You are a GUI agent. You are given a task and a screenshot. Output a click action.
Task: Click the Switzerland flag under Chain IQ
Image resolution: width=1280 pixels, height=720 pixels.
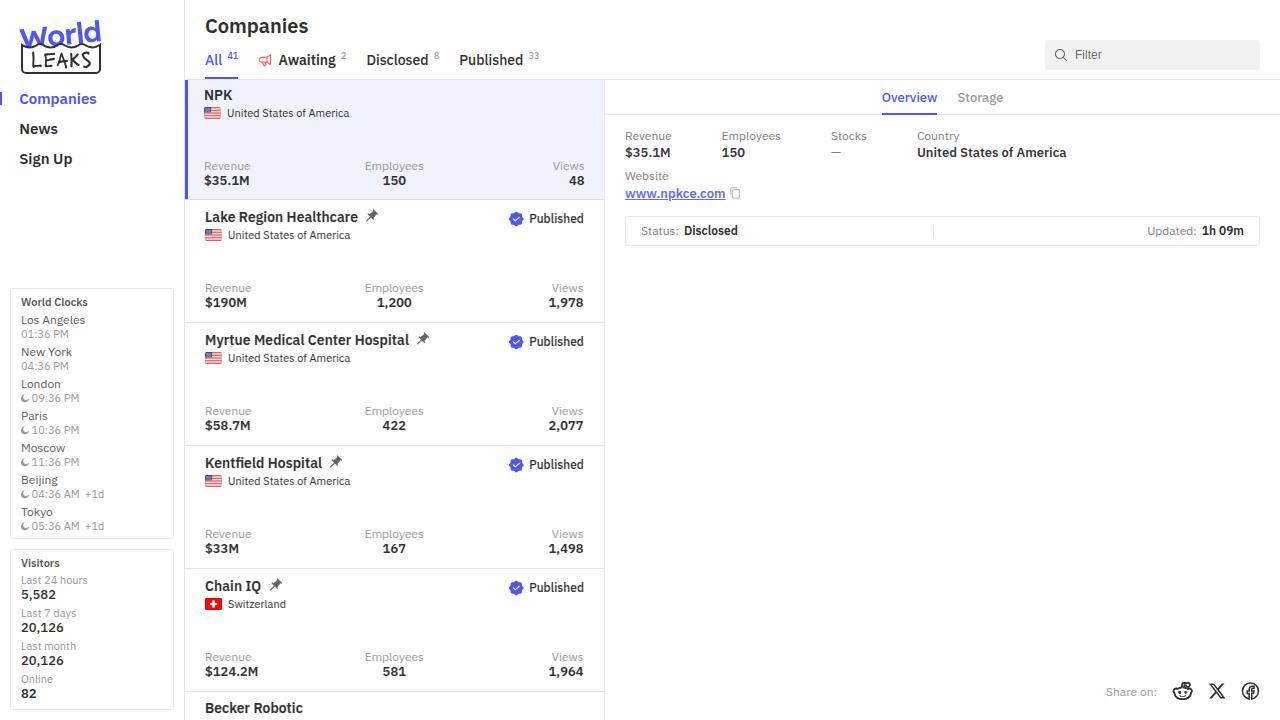(213, 605)
